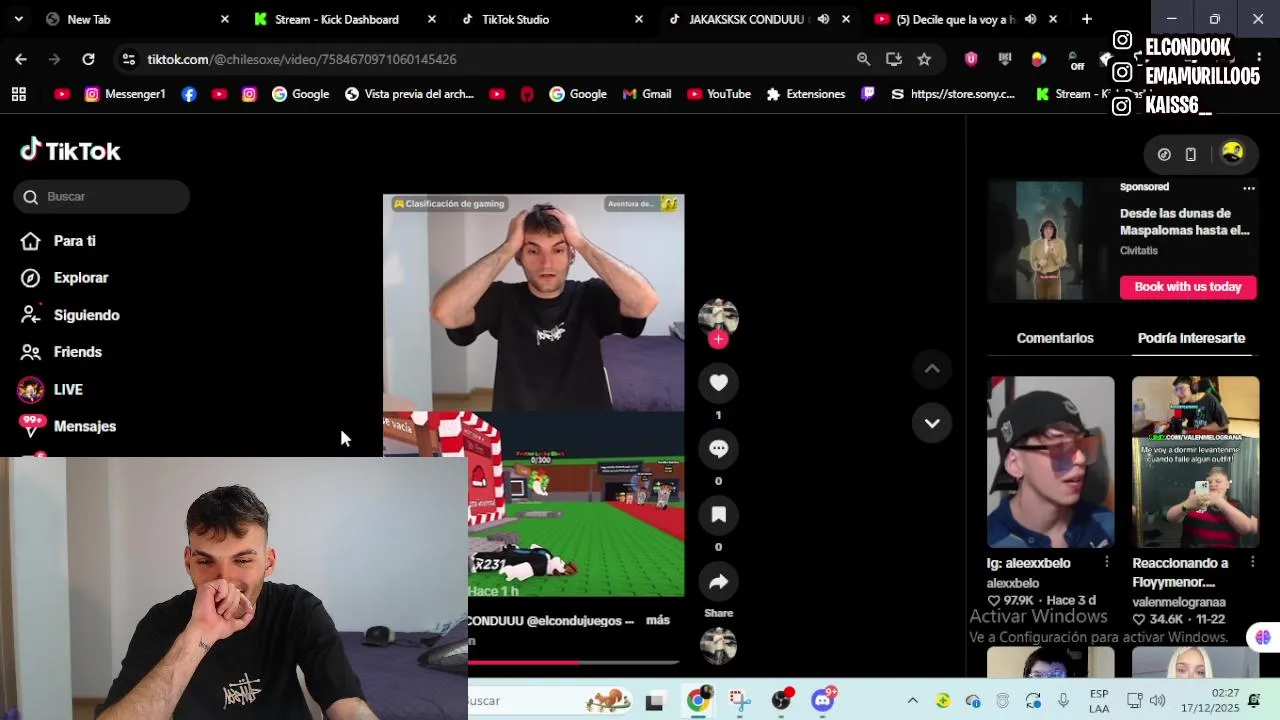Viewport: 1280px width, 720px height.
Task: Save the video with the bookmark icon
Action: pos(718,515)
